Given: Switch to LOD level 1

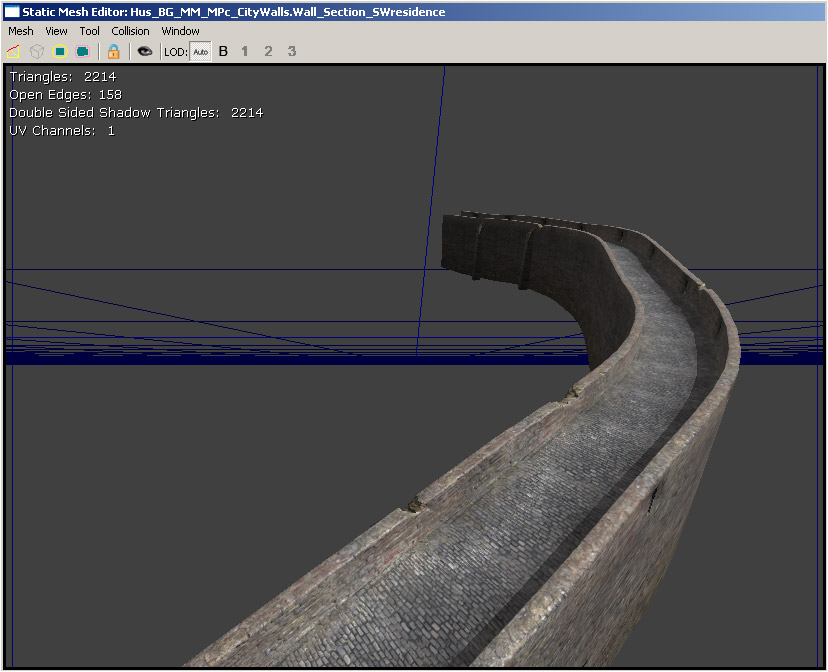Looking at the screenshot, I should click(x=245, y=51).
